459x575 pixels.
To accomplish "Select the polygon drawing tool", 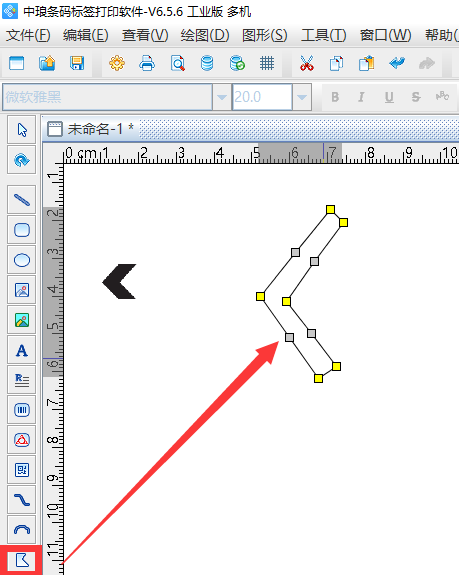I will click(x=22, y=560).
